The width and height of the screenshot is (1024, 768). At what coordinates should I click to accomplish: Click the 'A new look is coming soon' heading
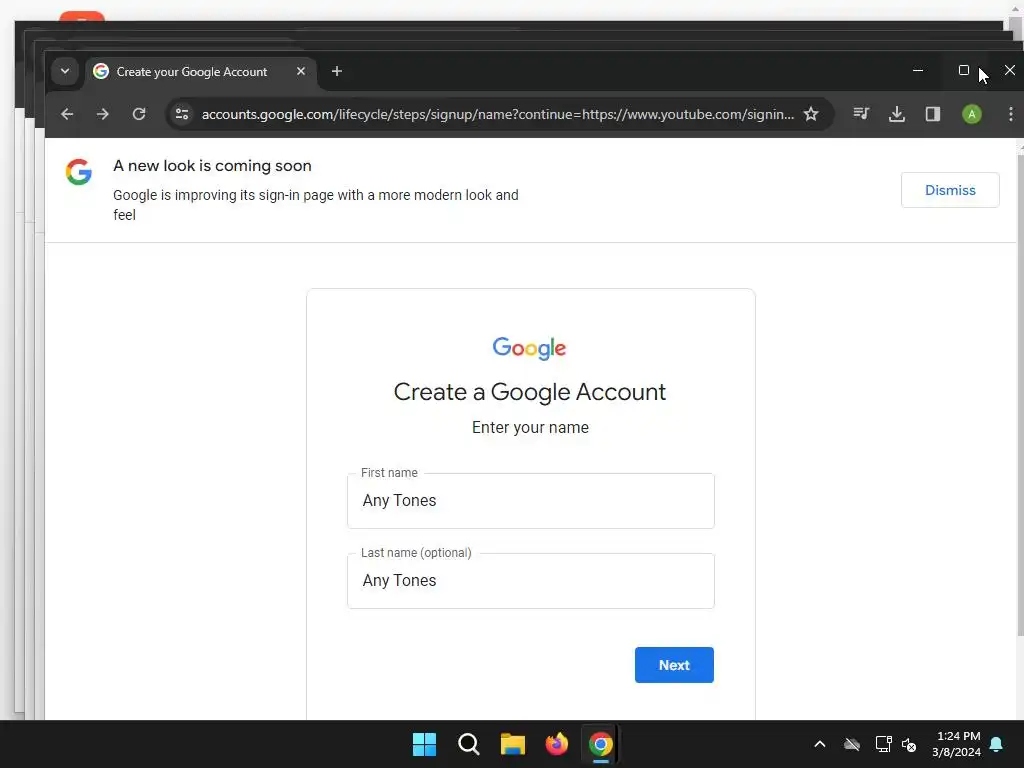pos(212,166)
